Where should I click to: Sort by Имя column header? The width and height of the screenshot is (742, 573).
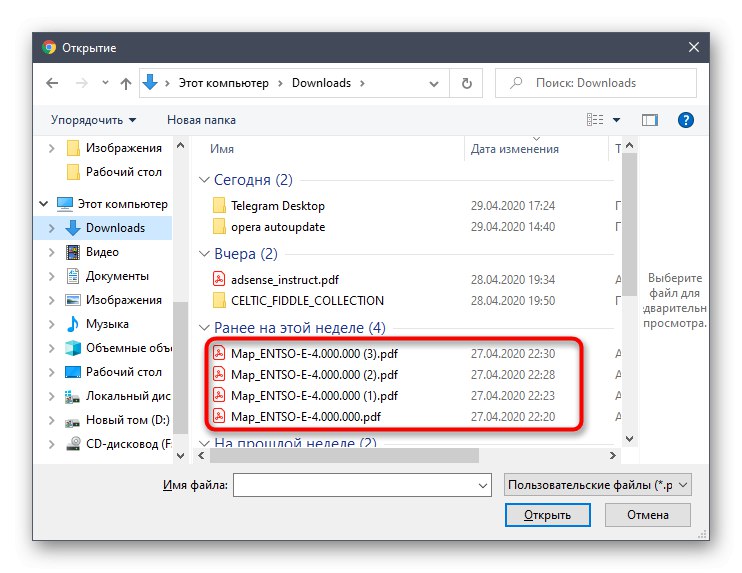pyautogui.click(x=222, y=149)
